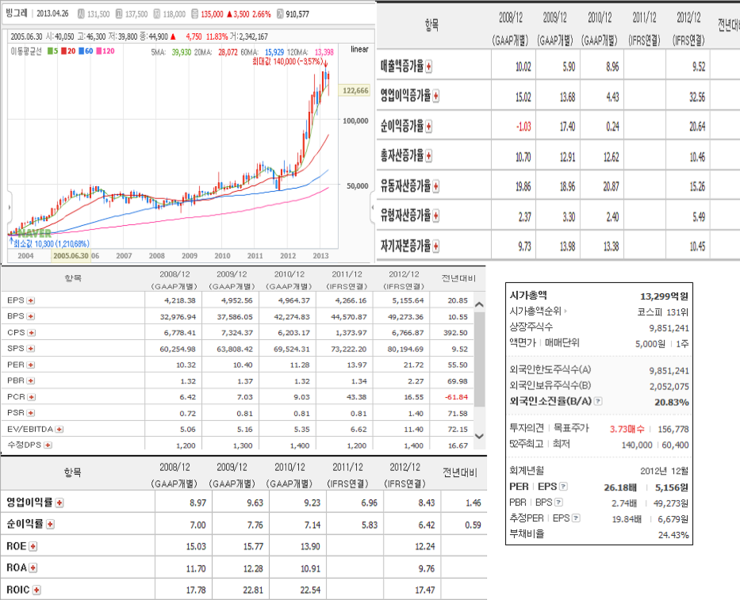Toggle the 120-day moving average pink swatch
The width and height of the screenshot is (740, 600).
[x=99, y=51]
